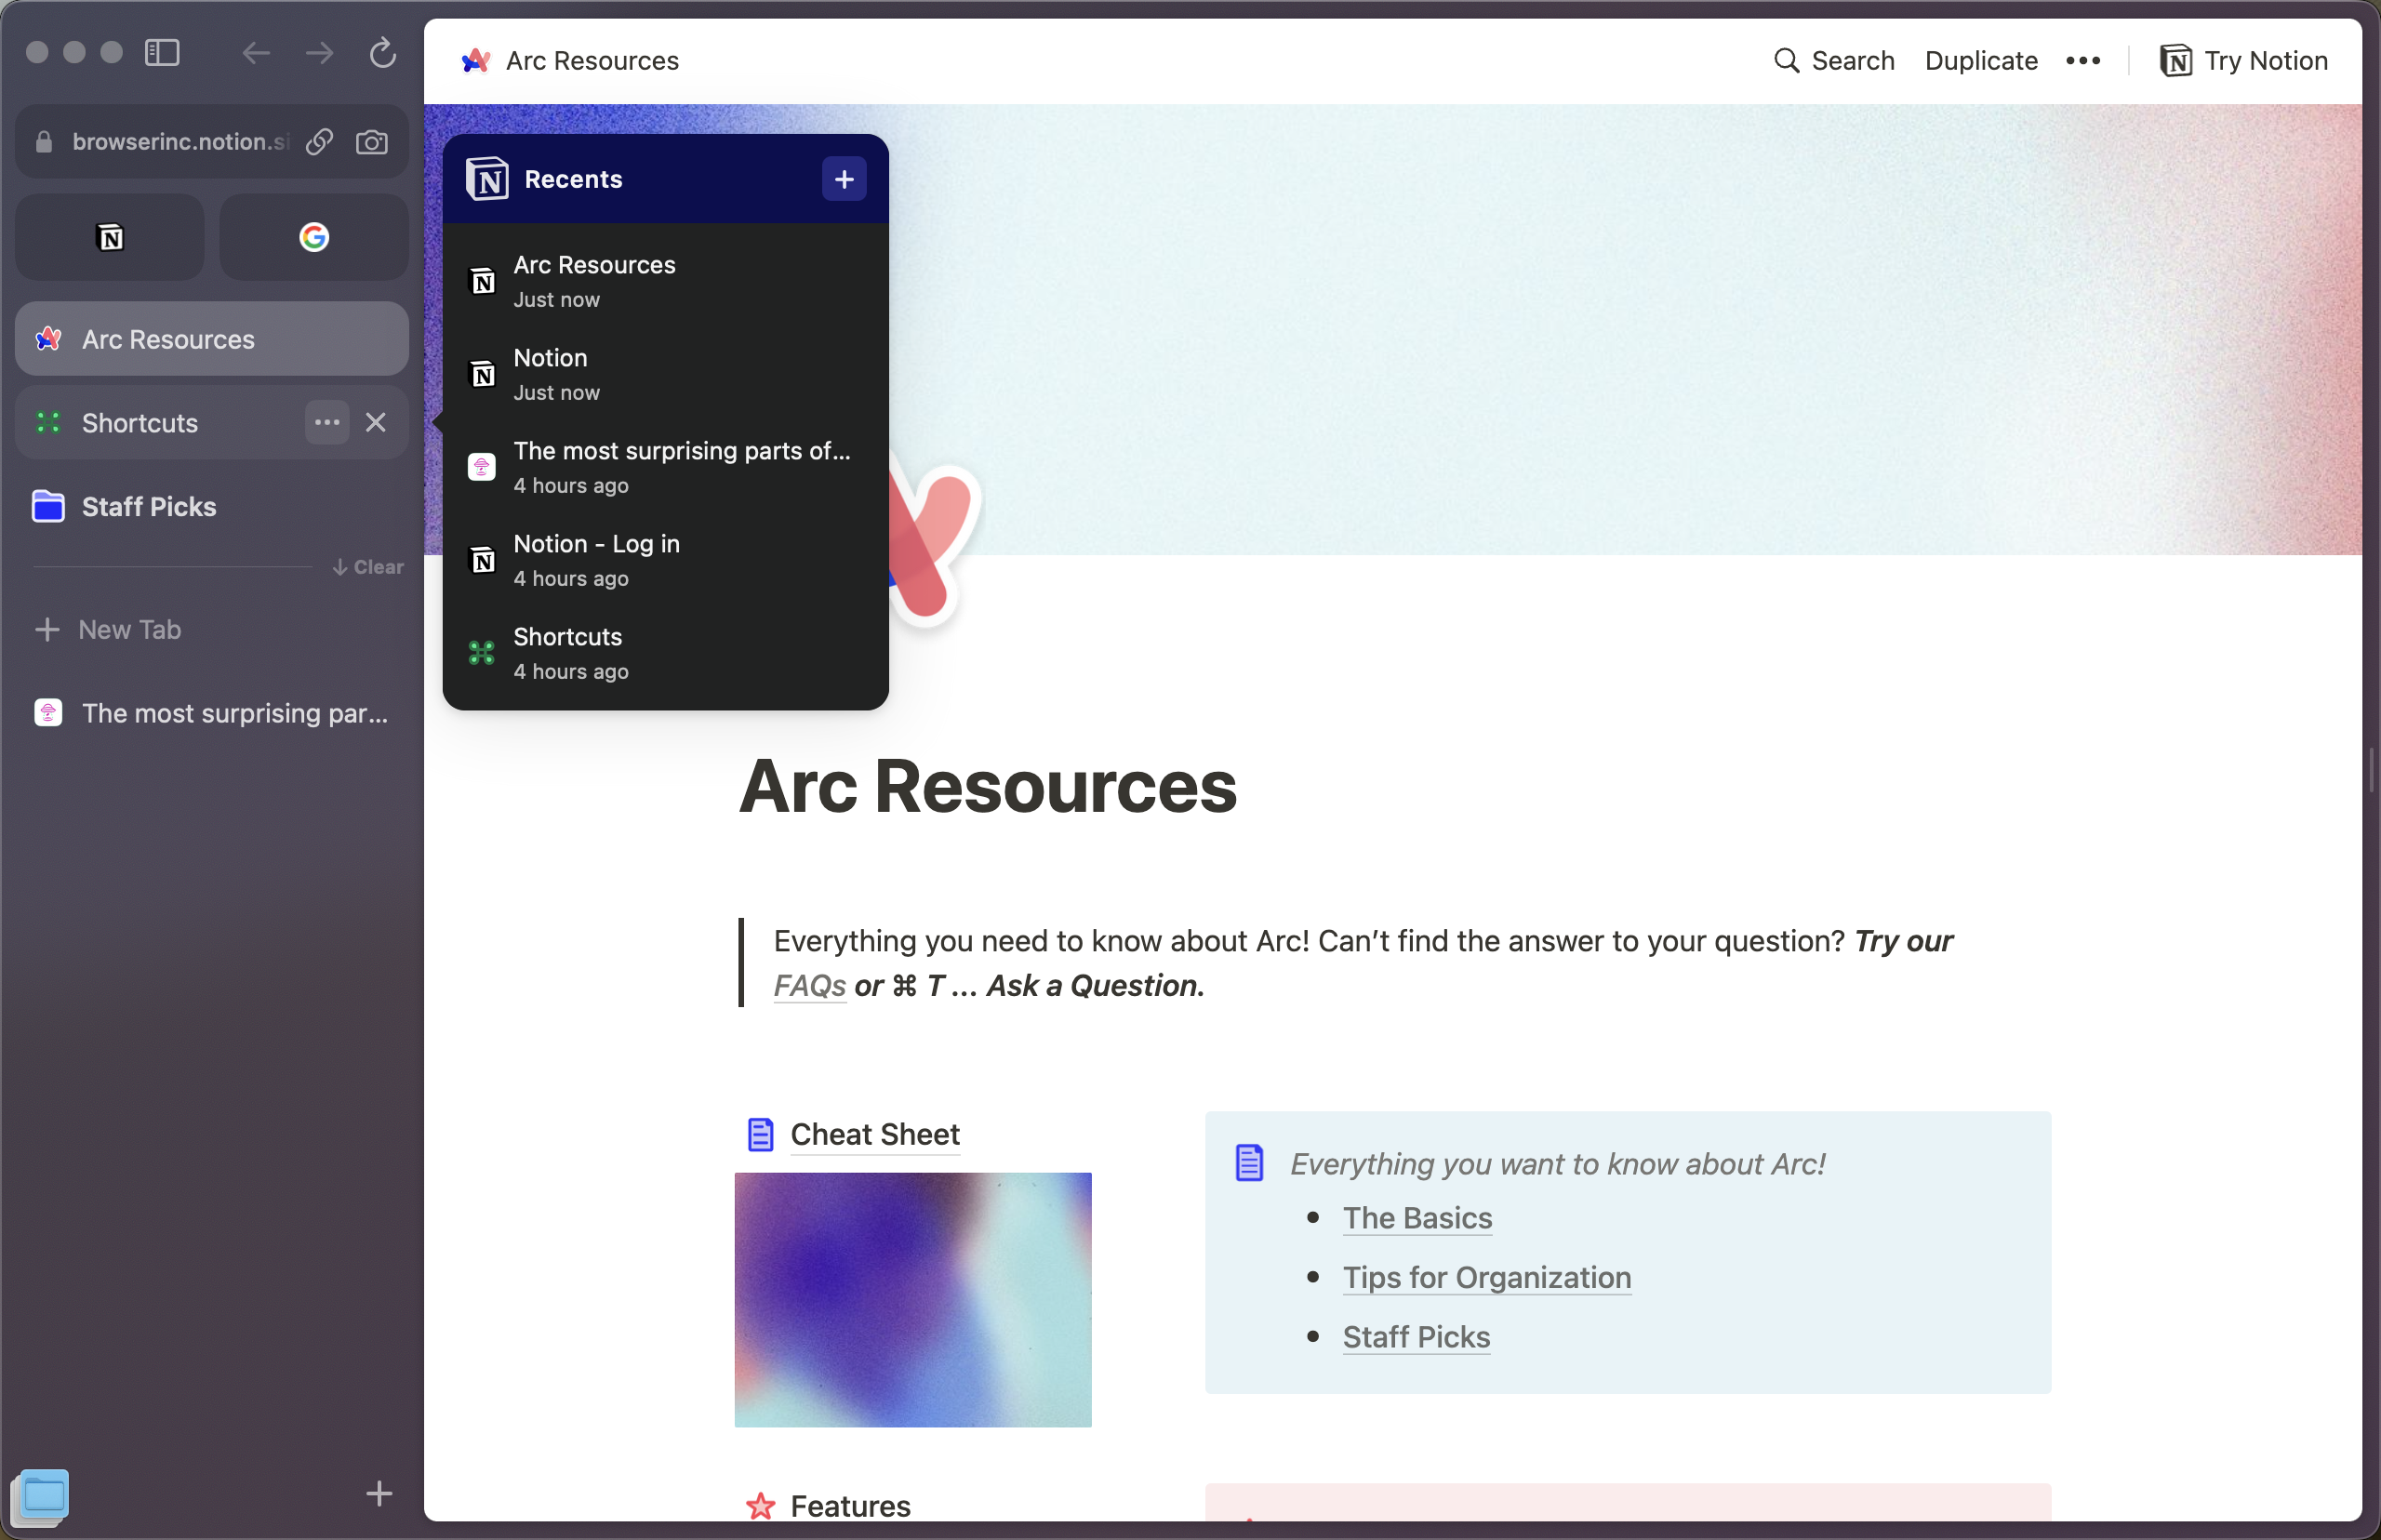Open the pinned Google favorite tile

point(314,237)
